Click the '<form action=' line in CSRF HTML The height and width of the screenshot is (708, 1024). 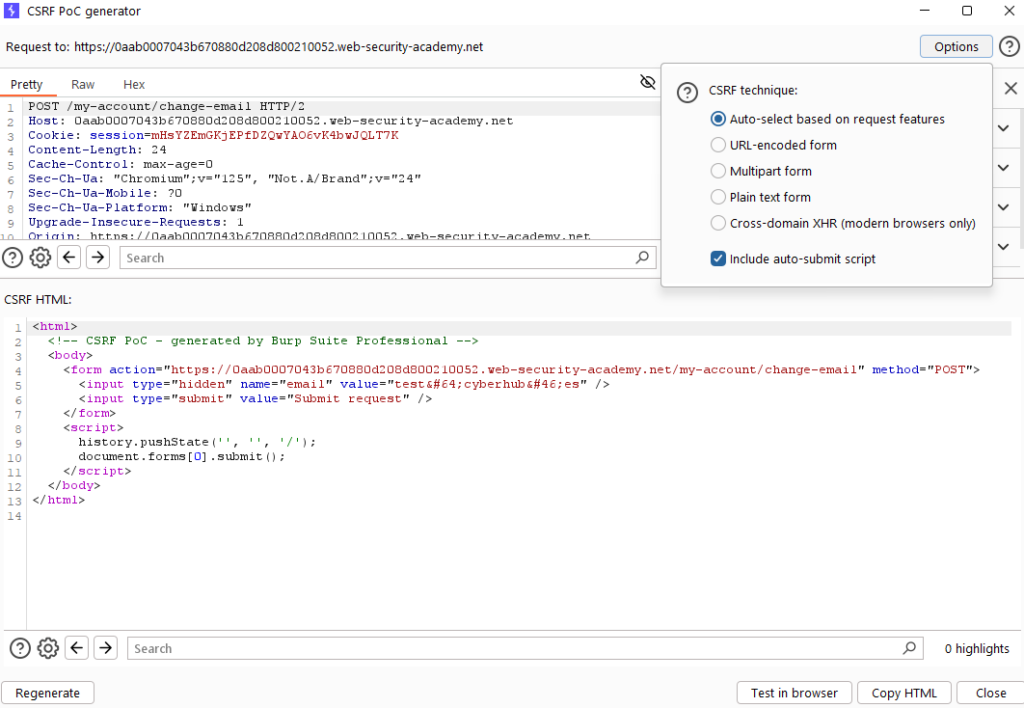522,370
